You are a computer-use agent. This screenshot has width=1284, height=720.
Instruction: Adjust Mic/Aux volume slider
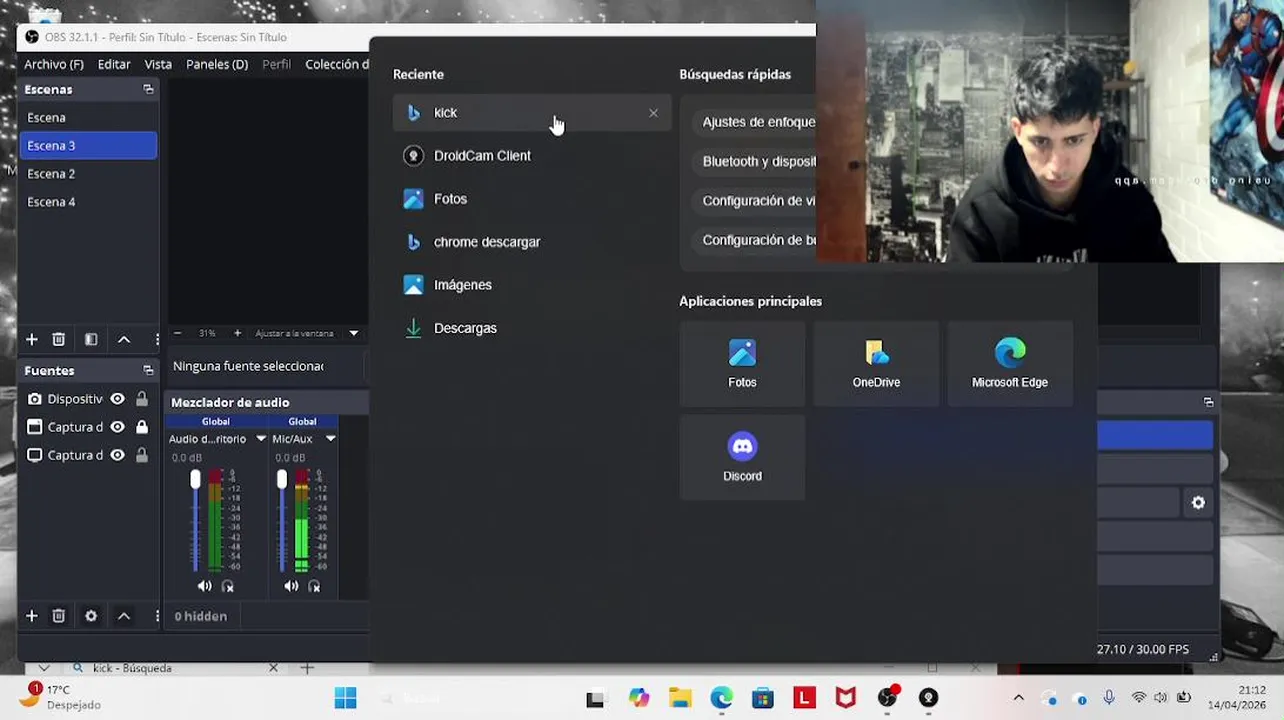tap(282, 480)
